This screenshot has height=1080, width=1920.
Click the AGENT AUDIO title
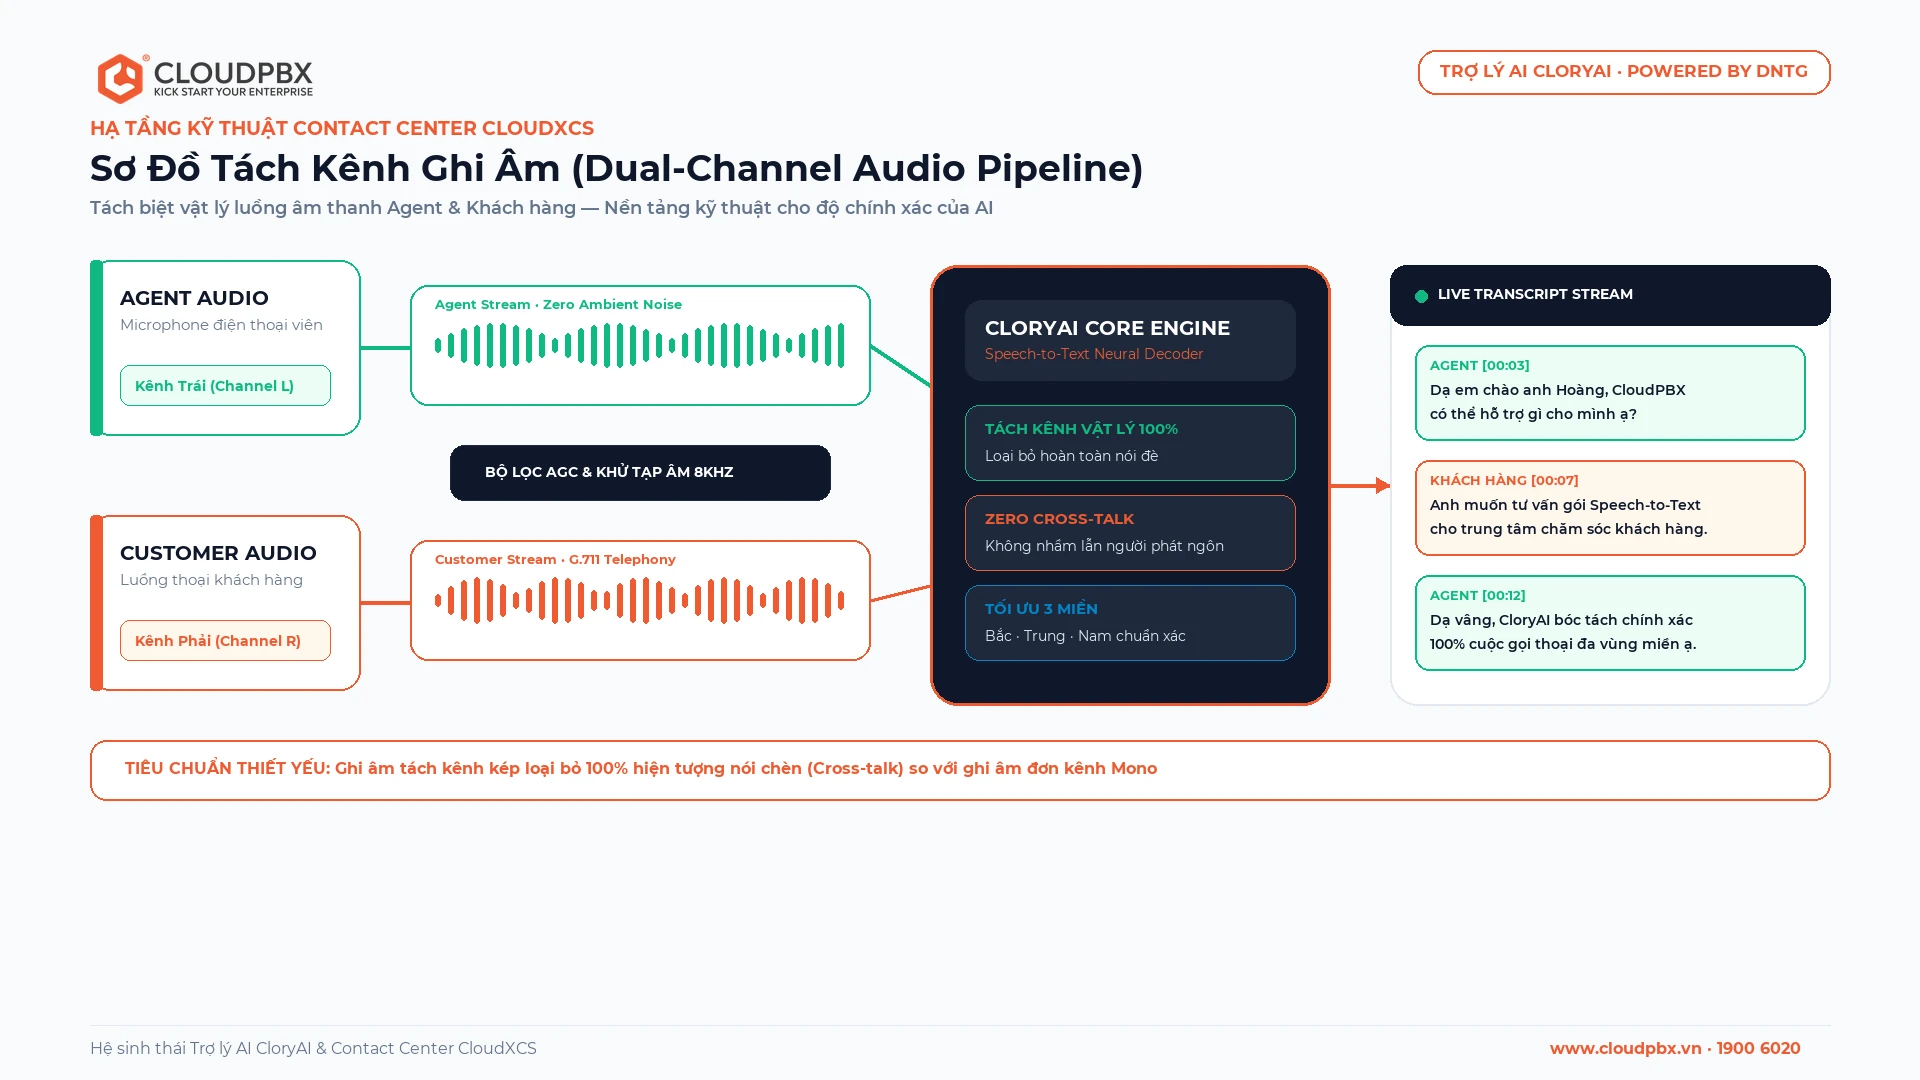point(194,298)
